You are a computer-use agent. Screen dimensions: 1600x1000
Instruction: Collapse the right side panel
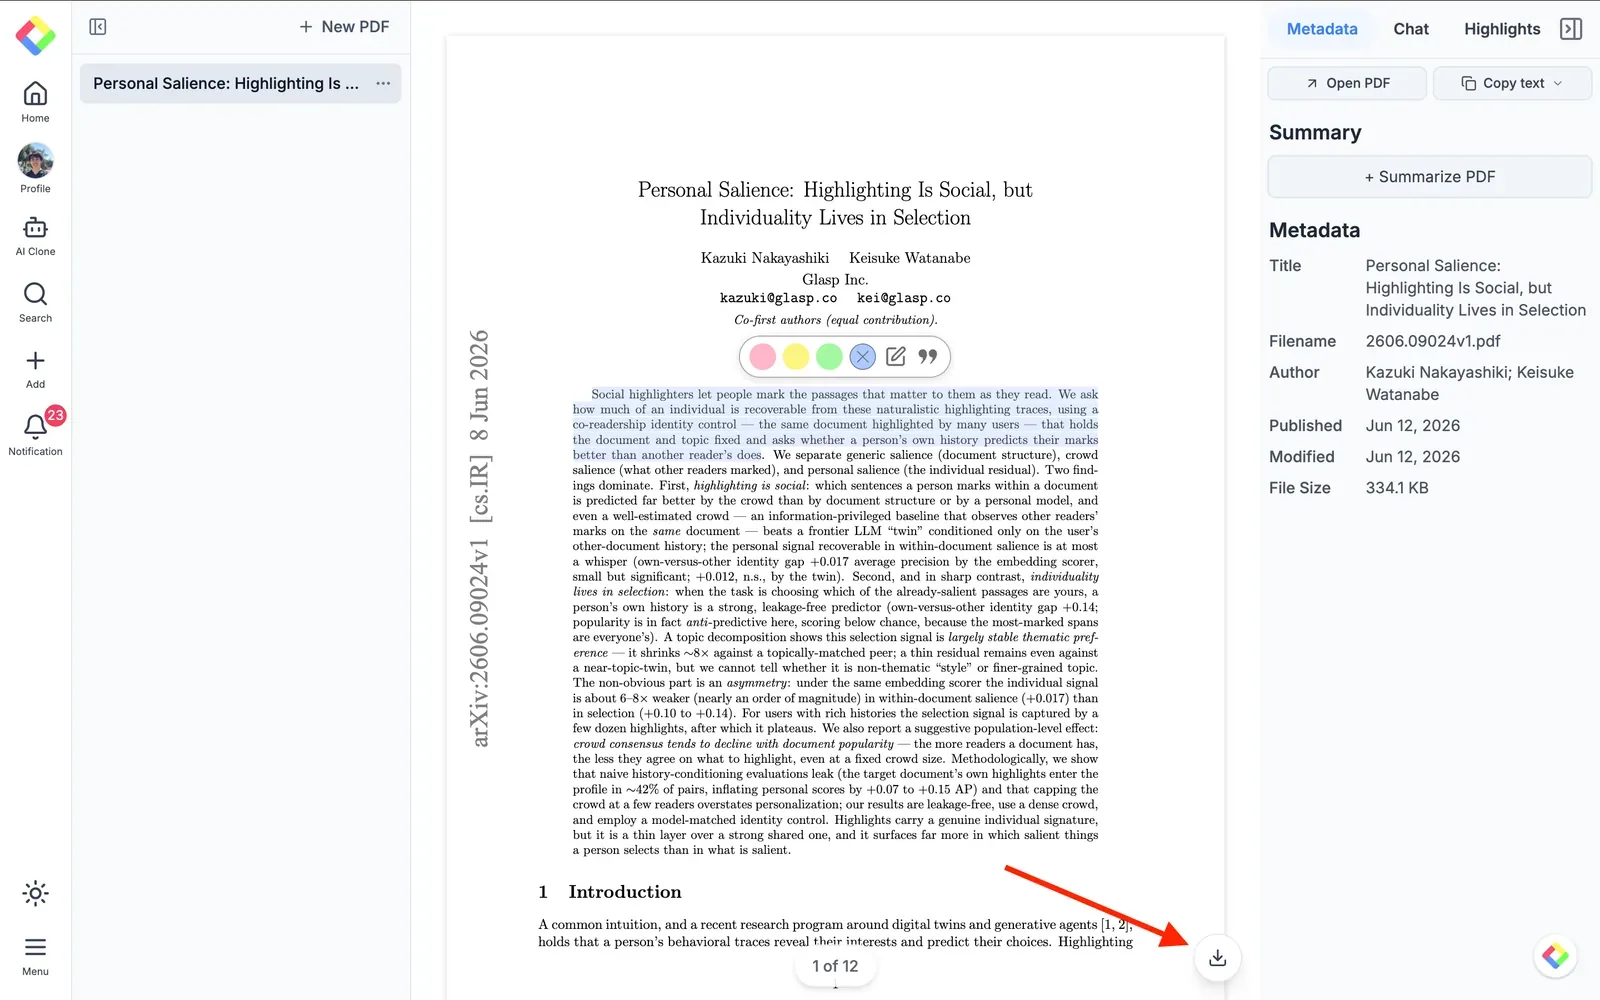[x=1571, y=29]
